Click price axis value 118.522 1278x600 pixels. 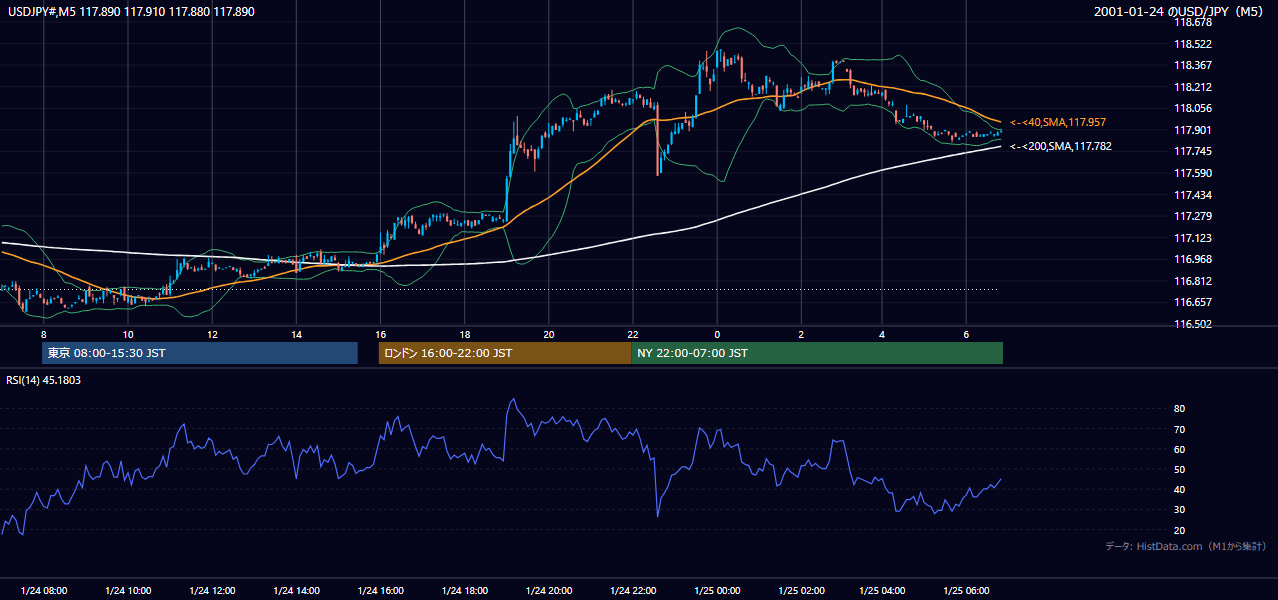coord(1195,44)
